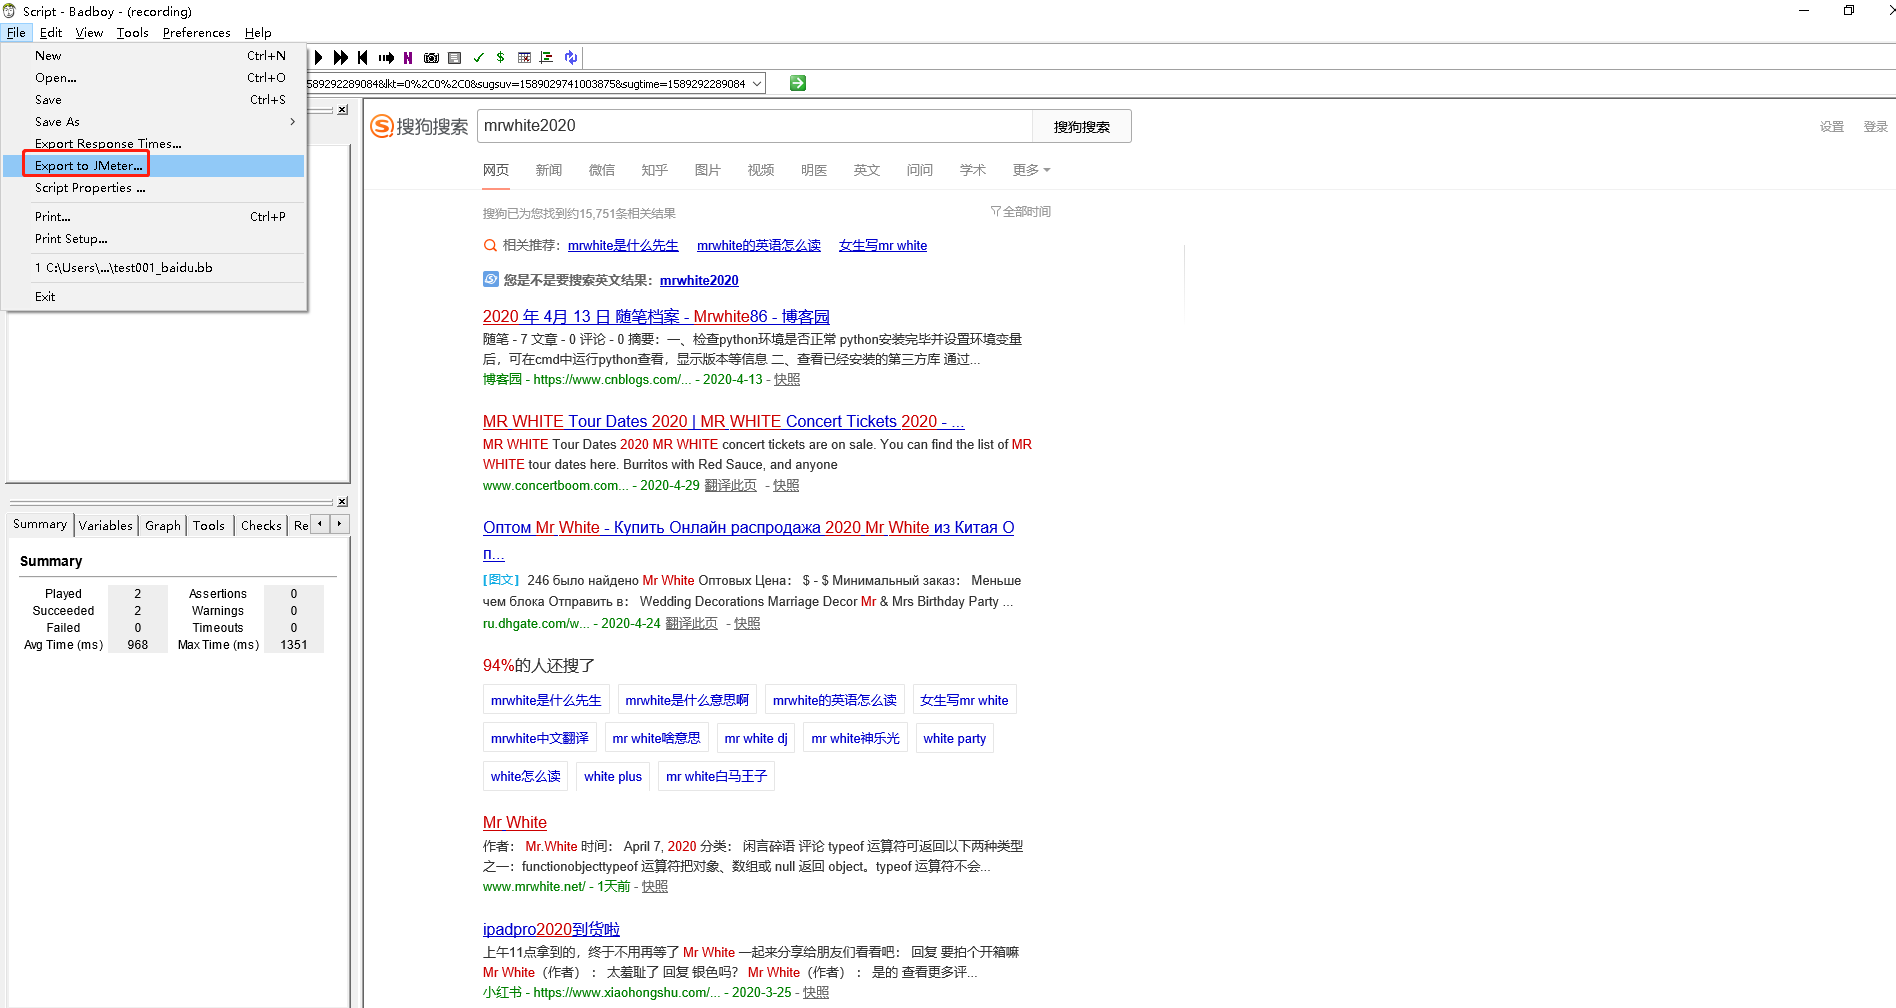This screenshot has width=1896, height=1008.
Task: Click the 搜狗搜索 search button
Action: pos(1081,127)
